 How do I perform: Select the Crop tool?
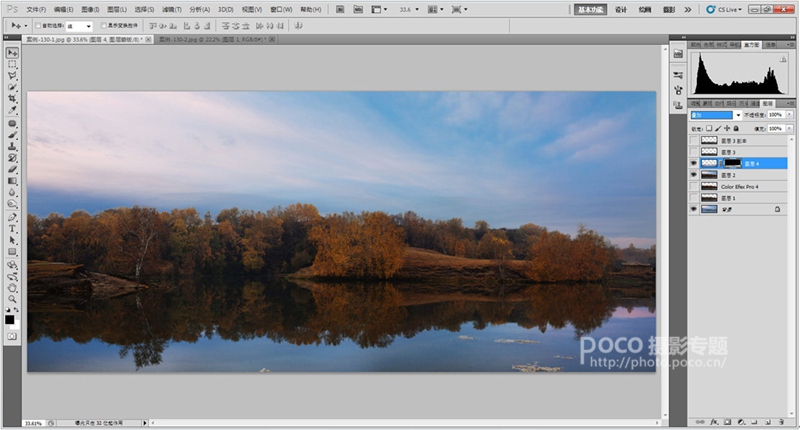click(12, 98)
